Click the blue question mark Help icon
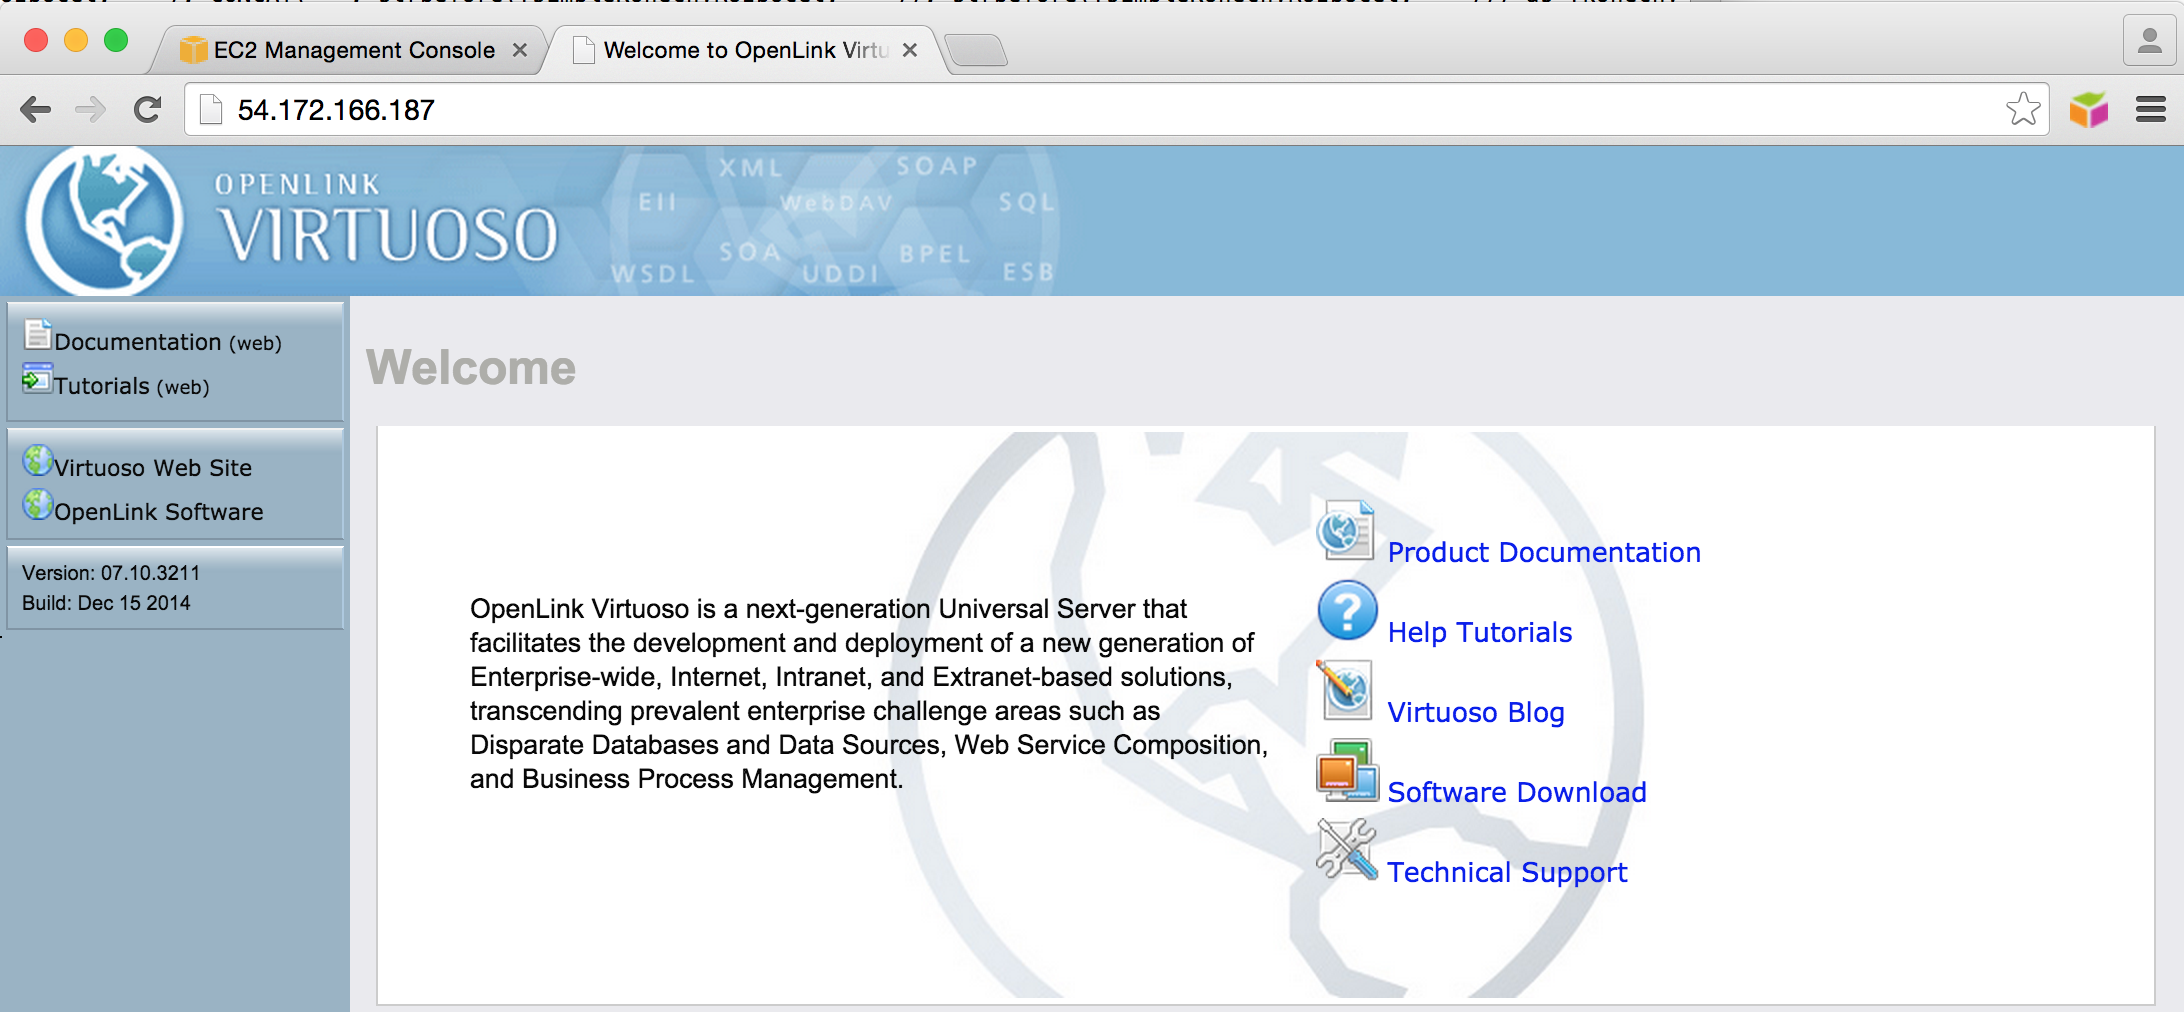The width and height of the screenshot is (2184, 1012). click(x=1347, y=610)
